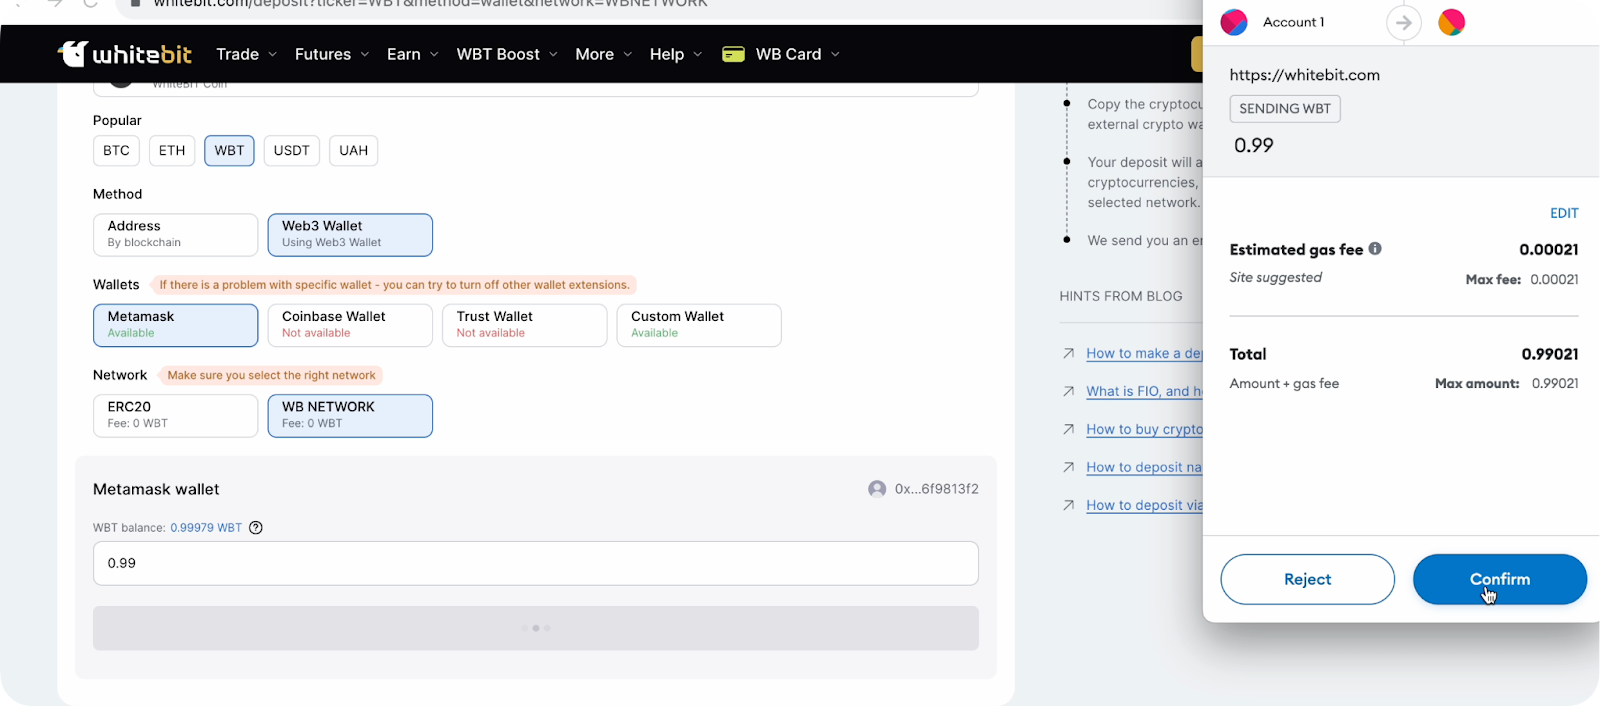Open the Earn menu
Screen dimensions: 1600x706
412,54
